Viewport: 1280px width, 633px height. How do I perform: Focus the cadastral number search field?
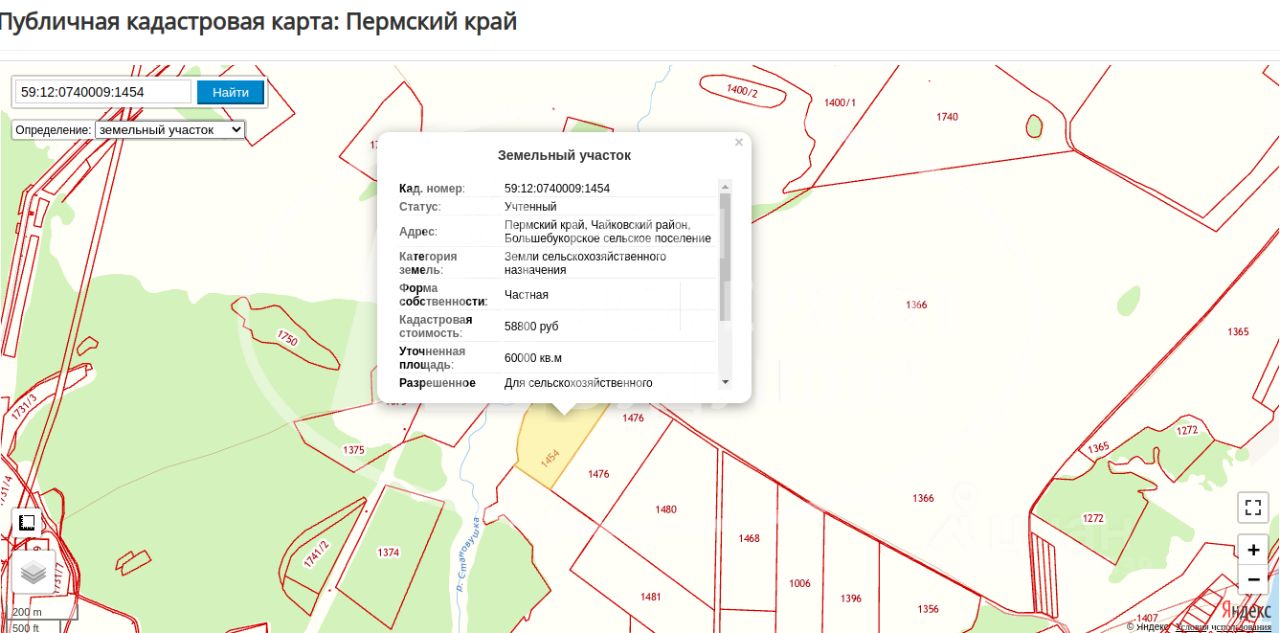click(103, 92)
